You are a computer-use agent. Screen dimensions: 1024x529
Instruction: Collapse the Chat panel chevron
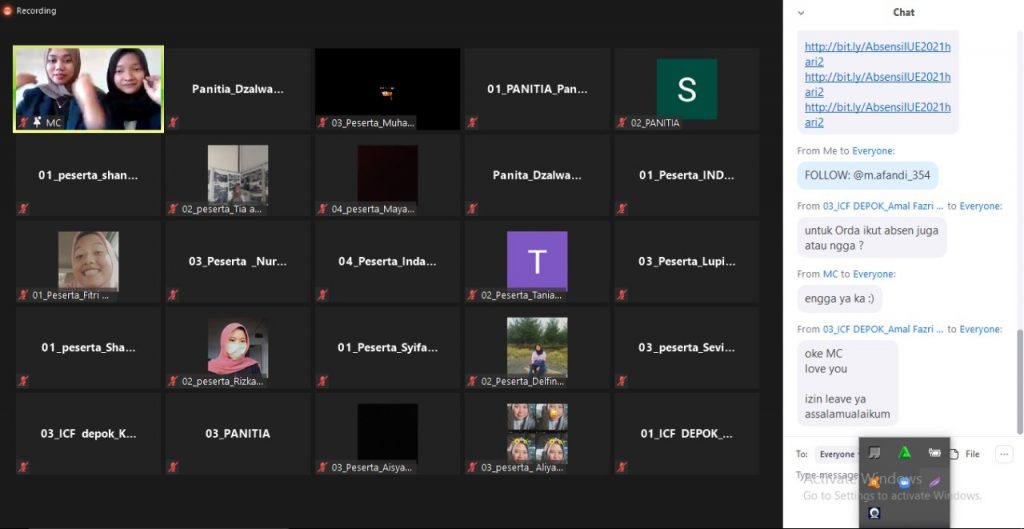(x=800, y=12)
